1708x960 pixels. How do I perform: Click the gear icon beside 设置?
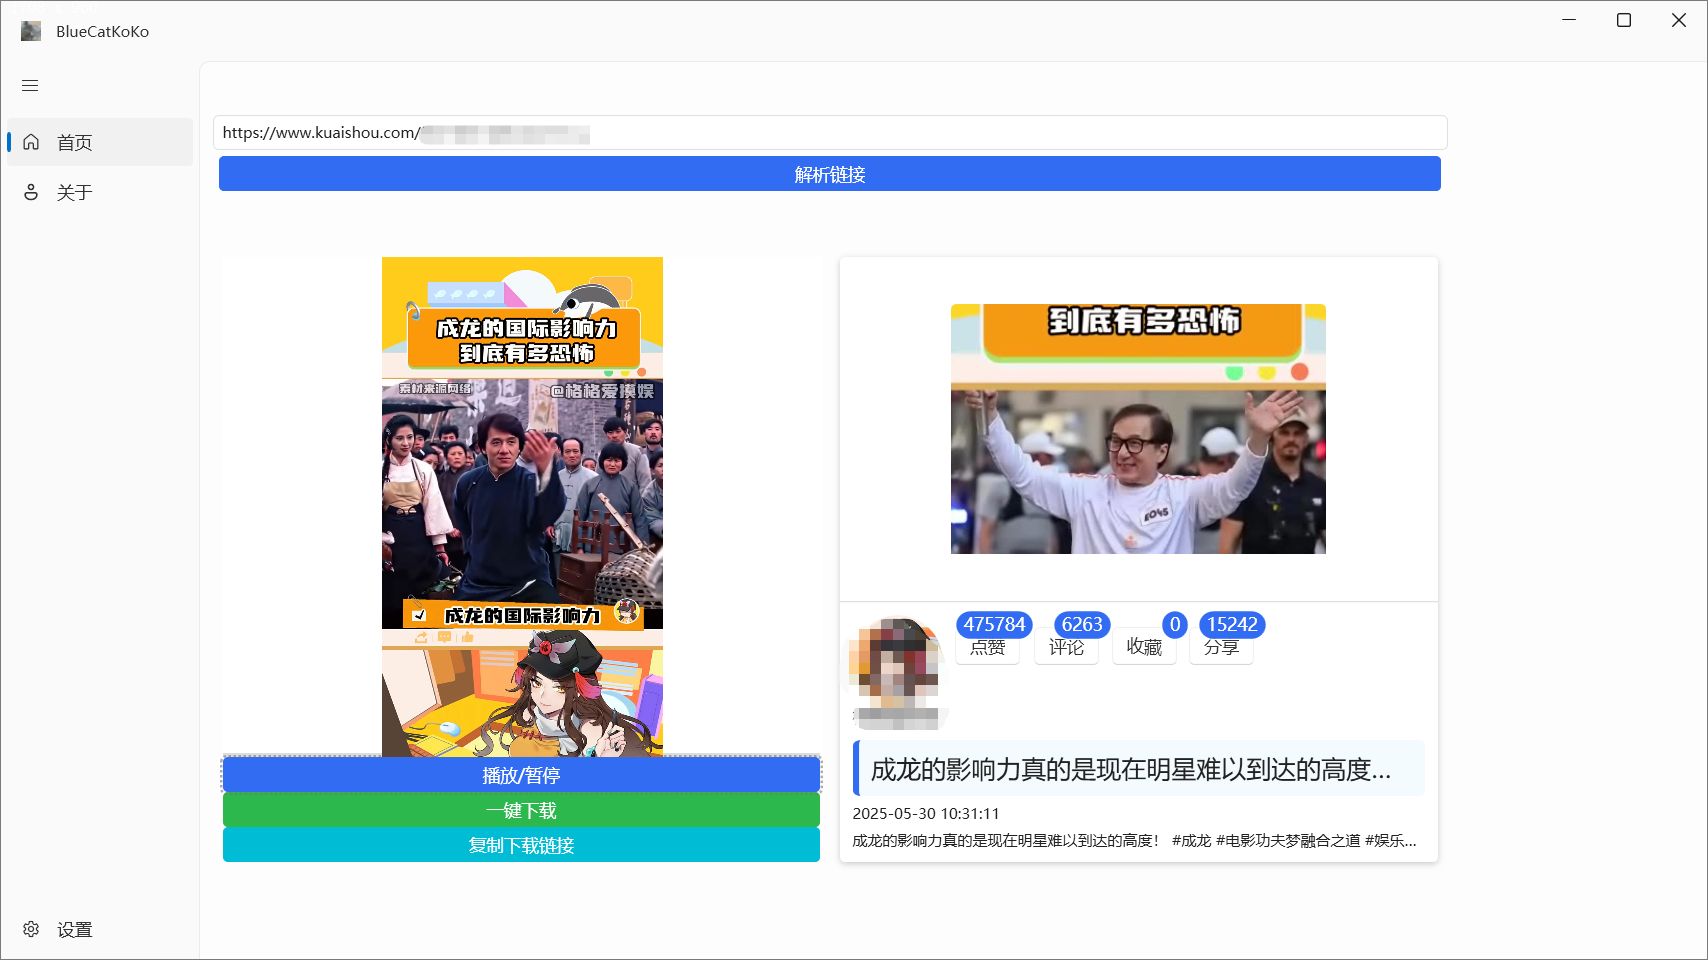[x=31, y=929]
